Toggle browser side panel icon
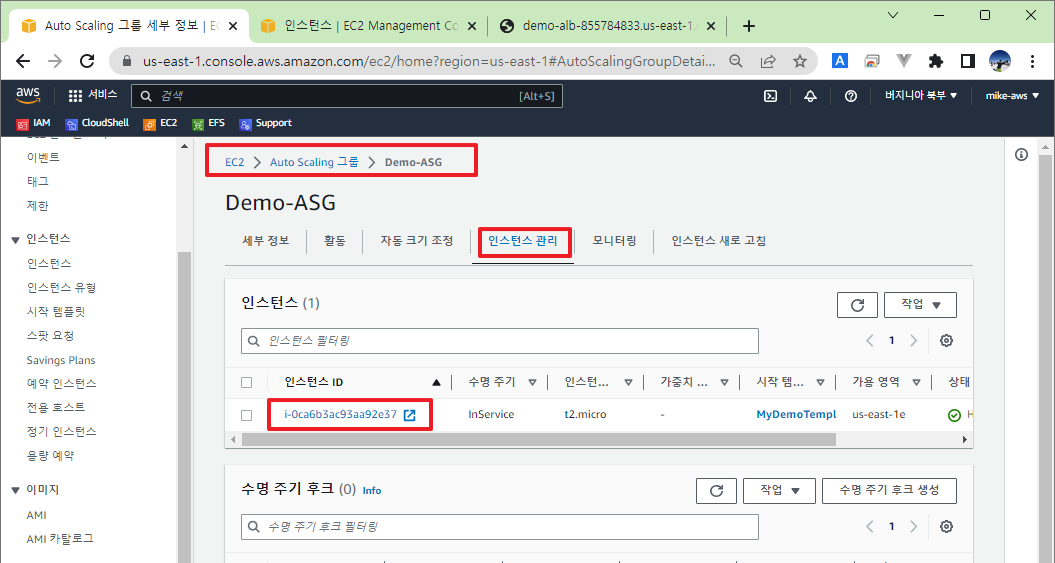This screenshot has height=563, width=1055. point(968,61)
